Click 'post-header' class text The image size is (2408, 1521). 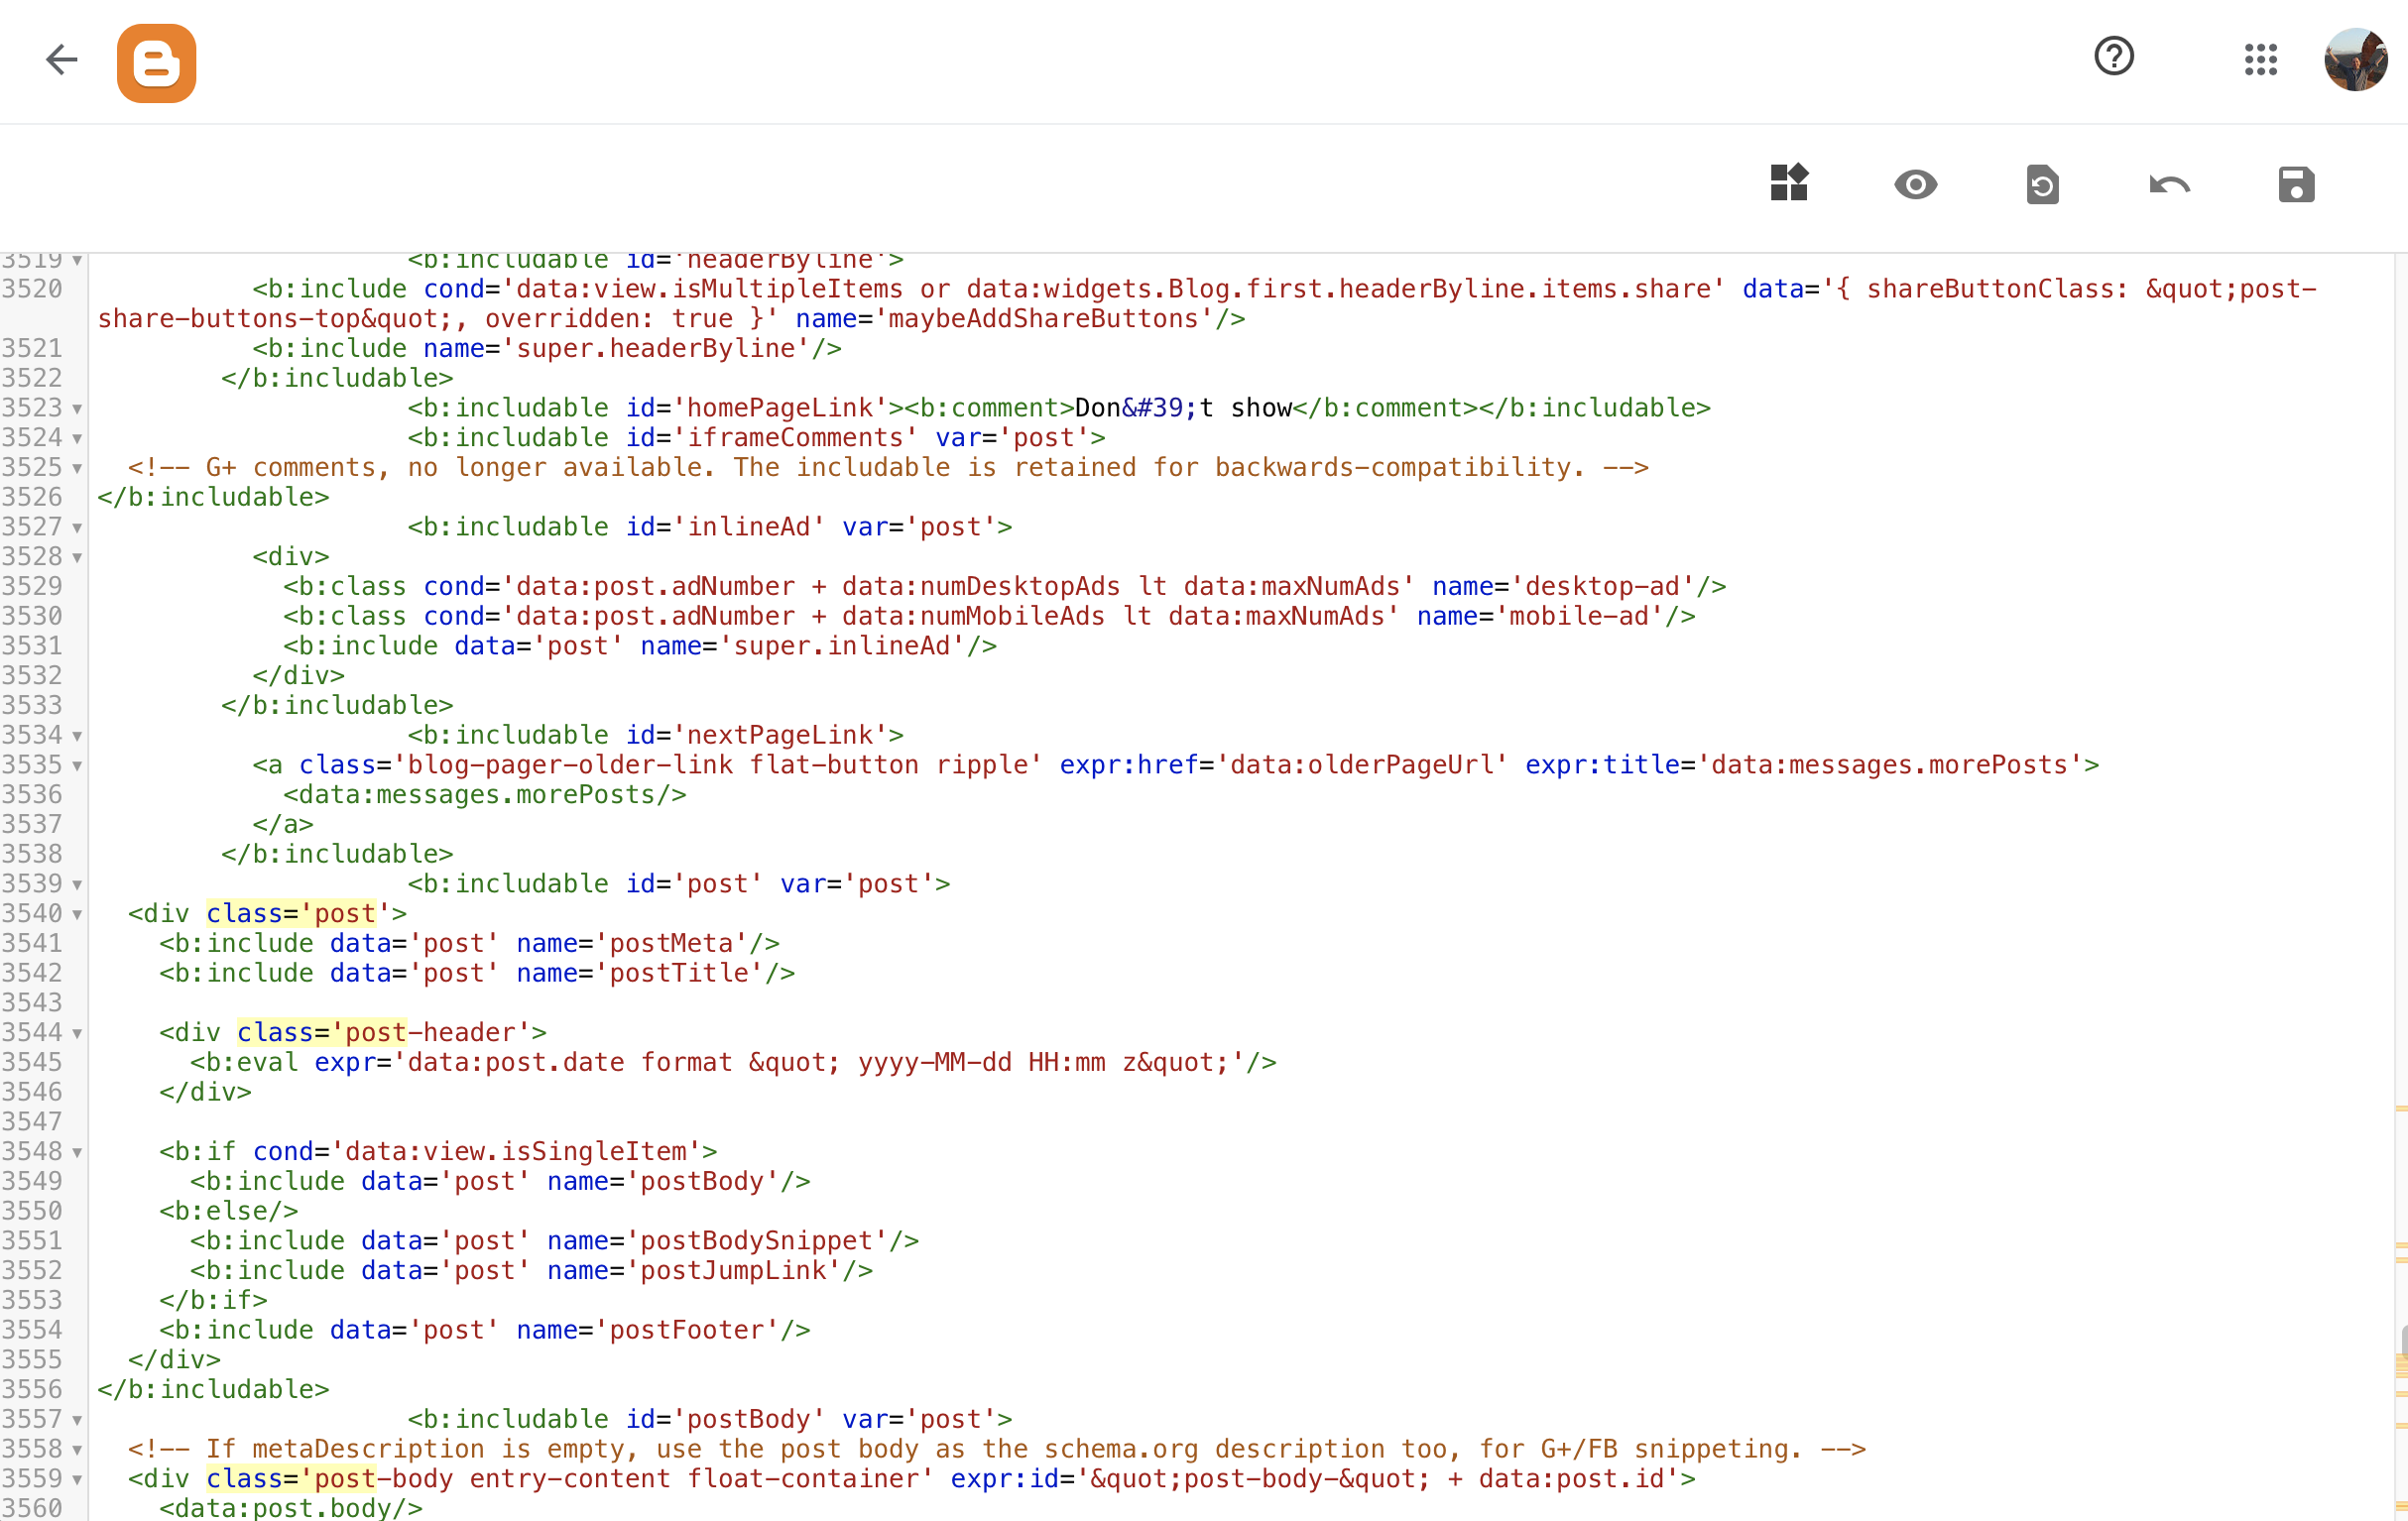coord(431,1033)
